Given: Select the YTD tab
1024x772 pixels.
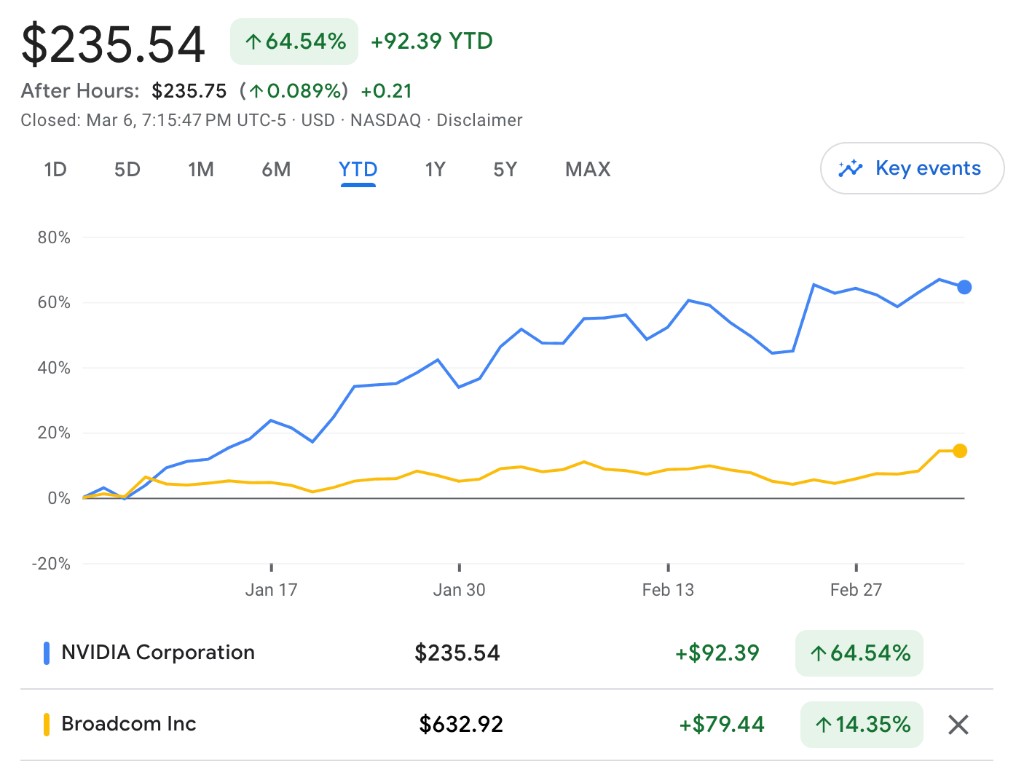Looking at the screenshot, I should point(358,170).
